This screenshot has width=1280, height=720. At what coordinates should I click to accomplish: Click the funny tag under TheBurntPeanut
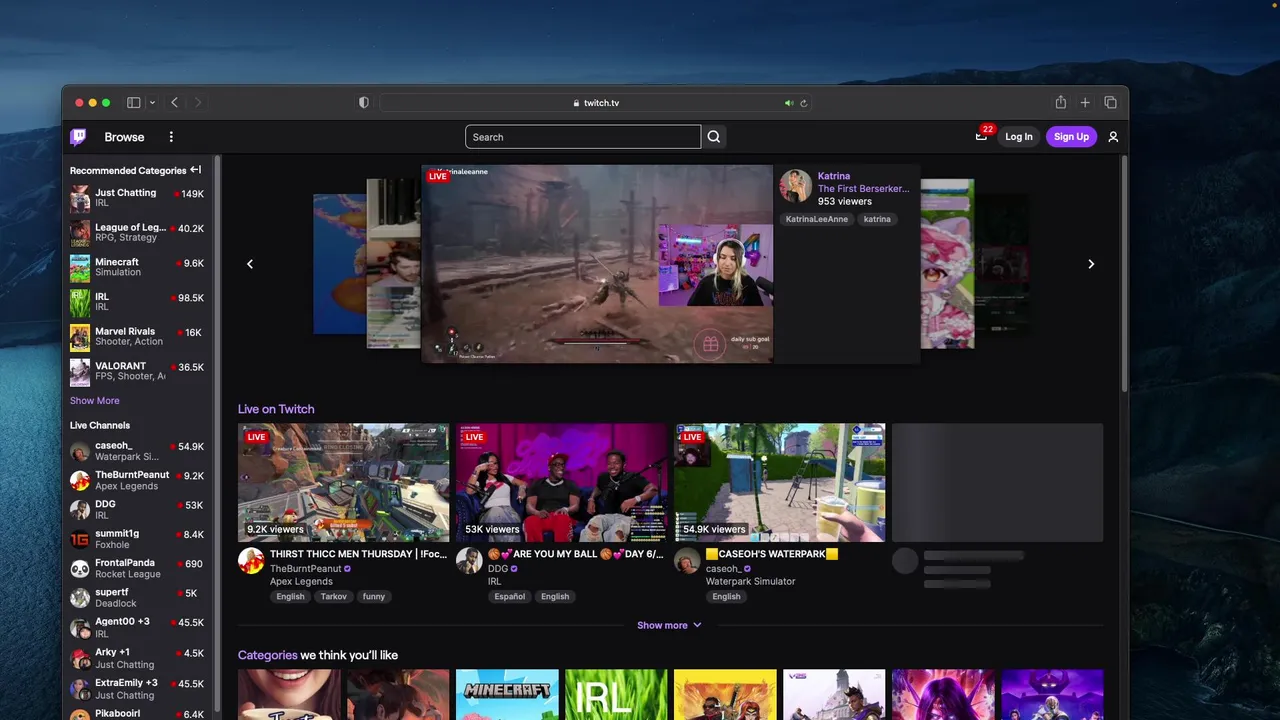(x=373, y=597)
